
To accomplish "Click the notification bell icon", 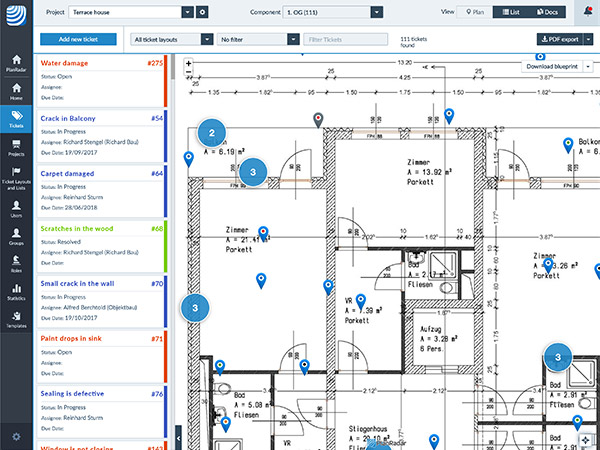I will coord(585,12).
